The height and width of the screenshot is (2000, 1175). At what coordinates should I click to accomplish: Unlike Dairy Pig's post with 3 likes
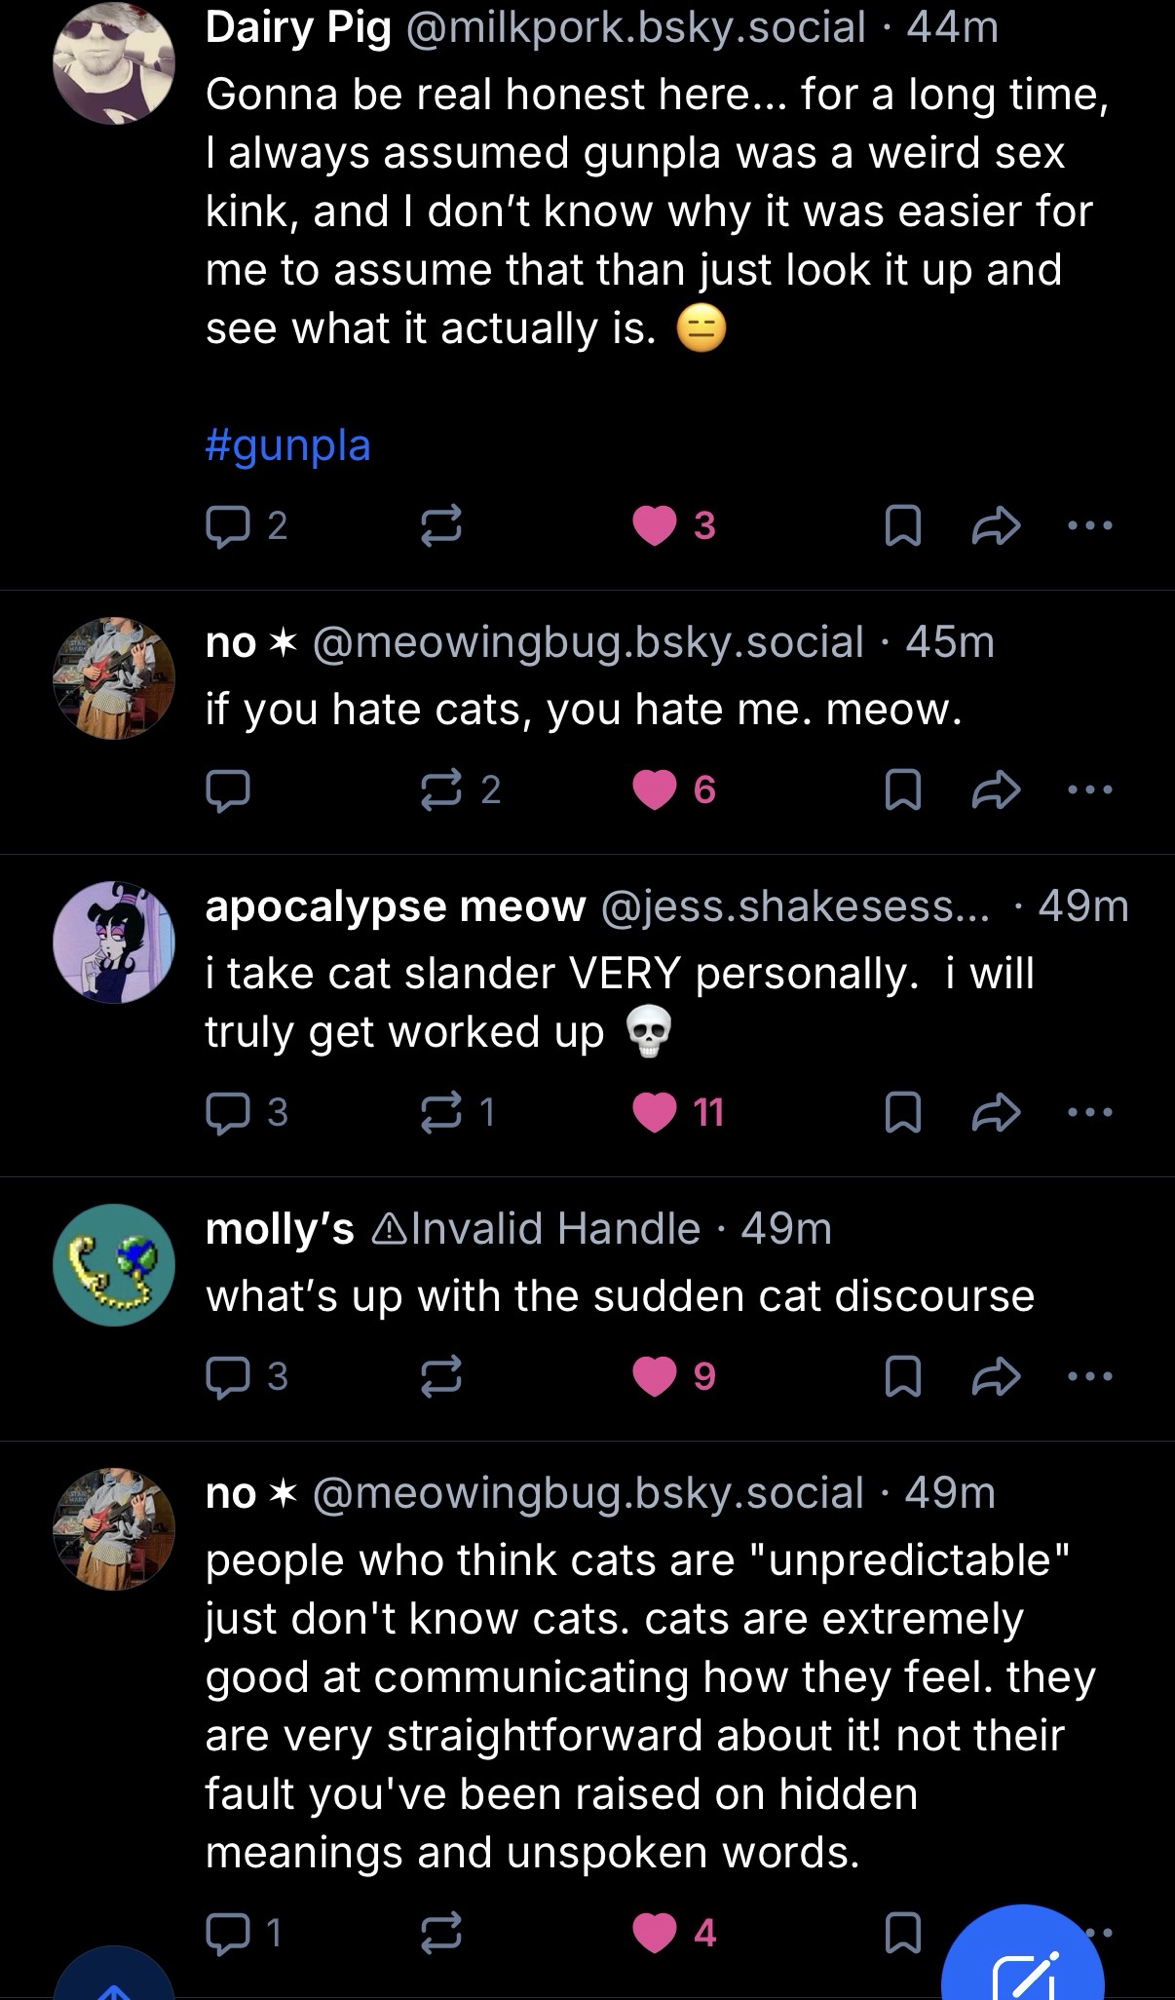655,526
